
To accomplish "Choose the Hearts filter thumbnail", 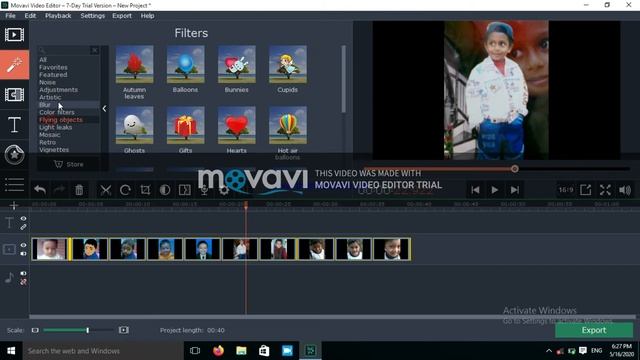I will [236, 125].
